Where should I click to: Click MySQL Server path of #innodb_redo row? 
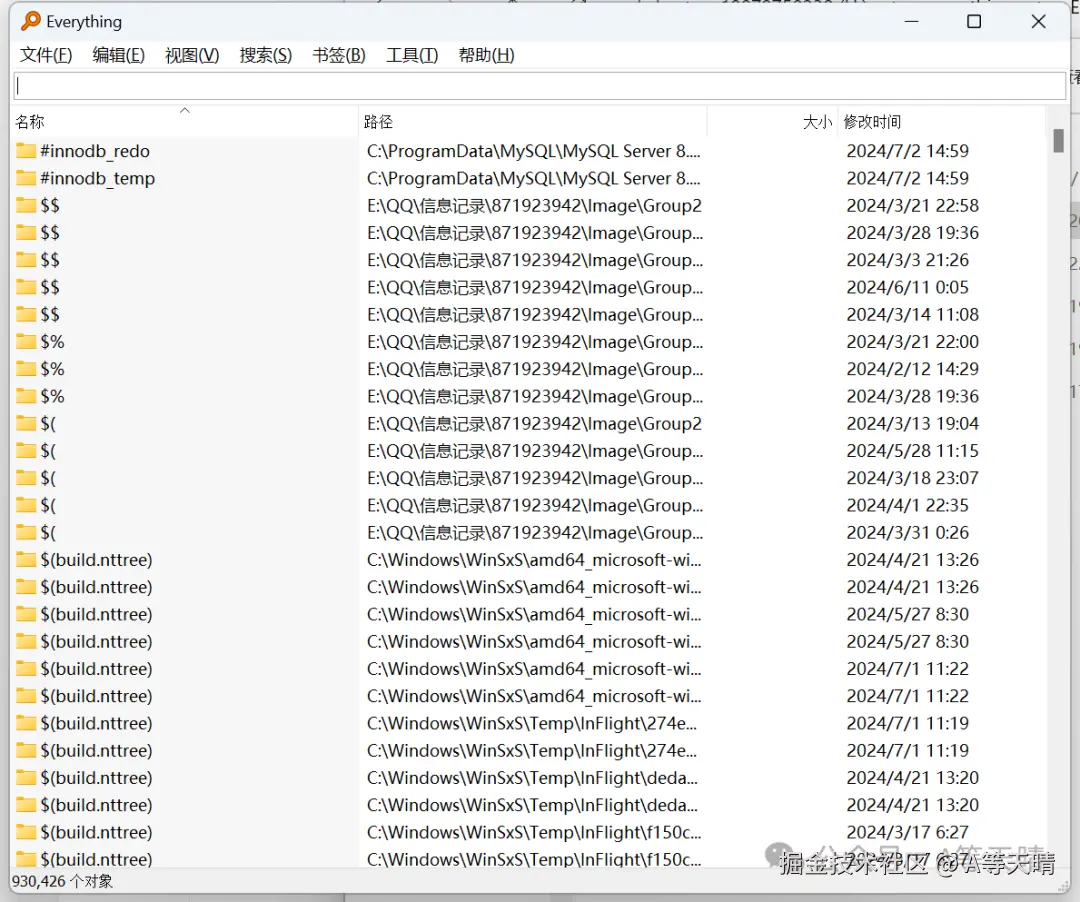tap(533, 151)
